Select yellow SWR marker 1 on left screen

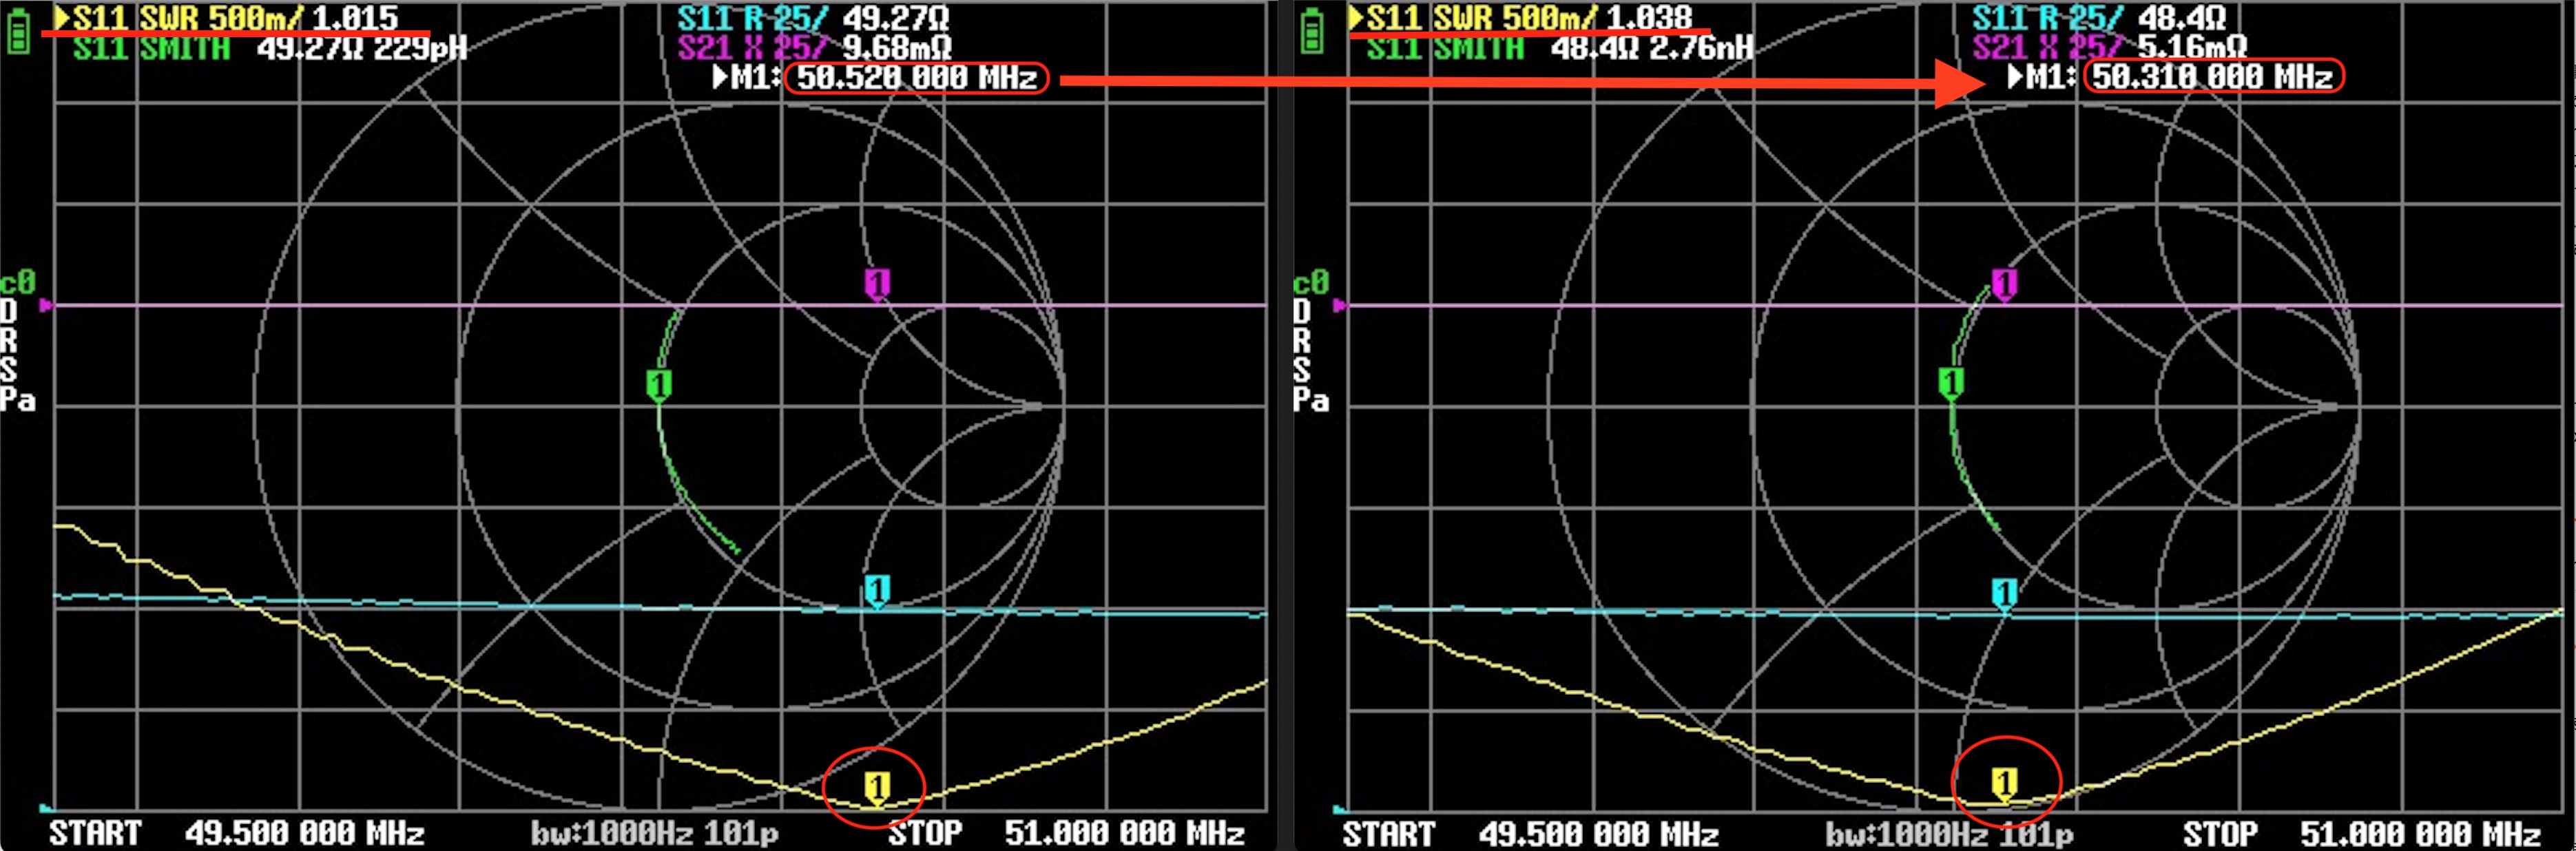pos(877,788)
